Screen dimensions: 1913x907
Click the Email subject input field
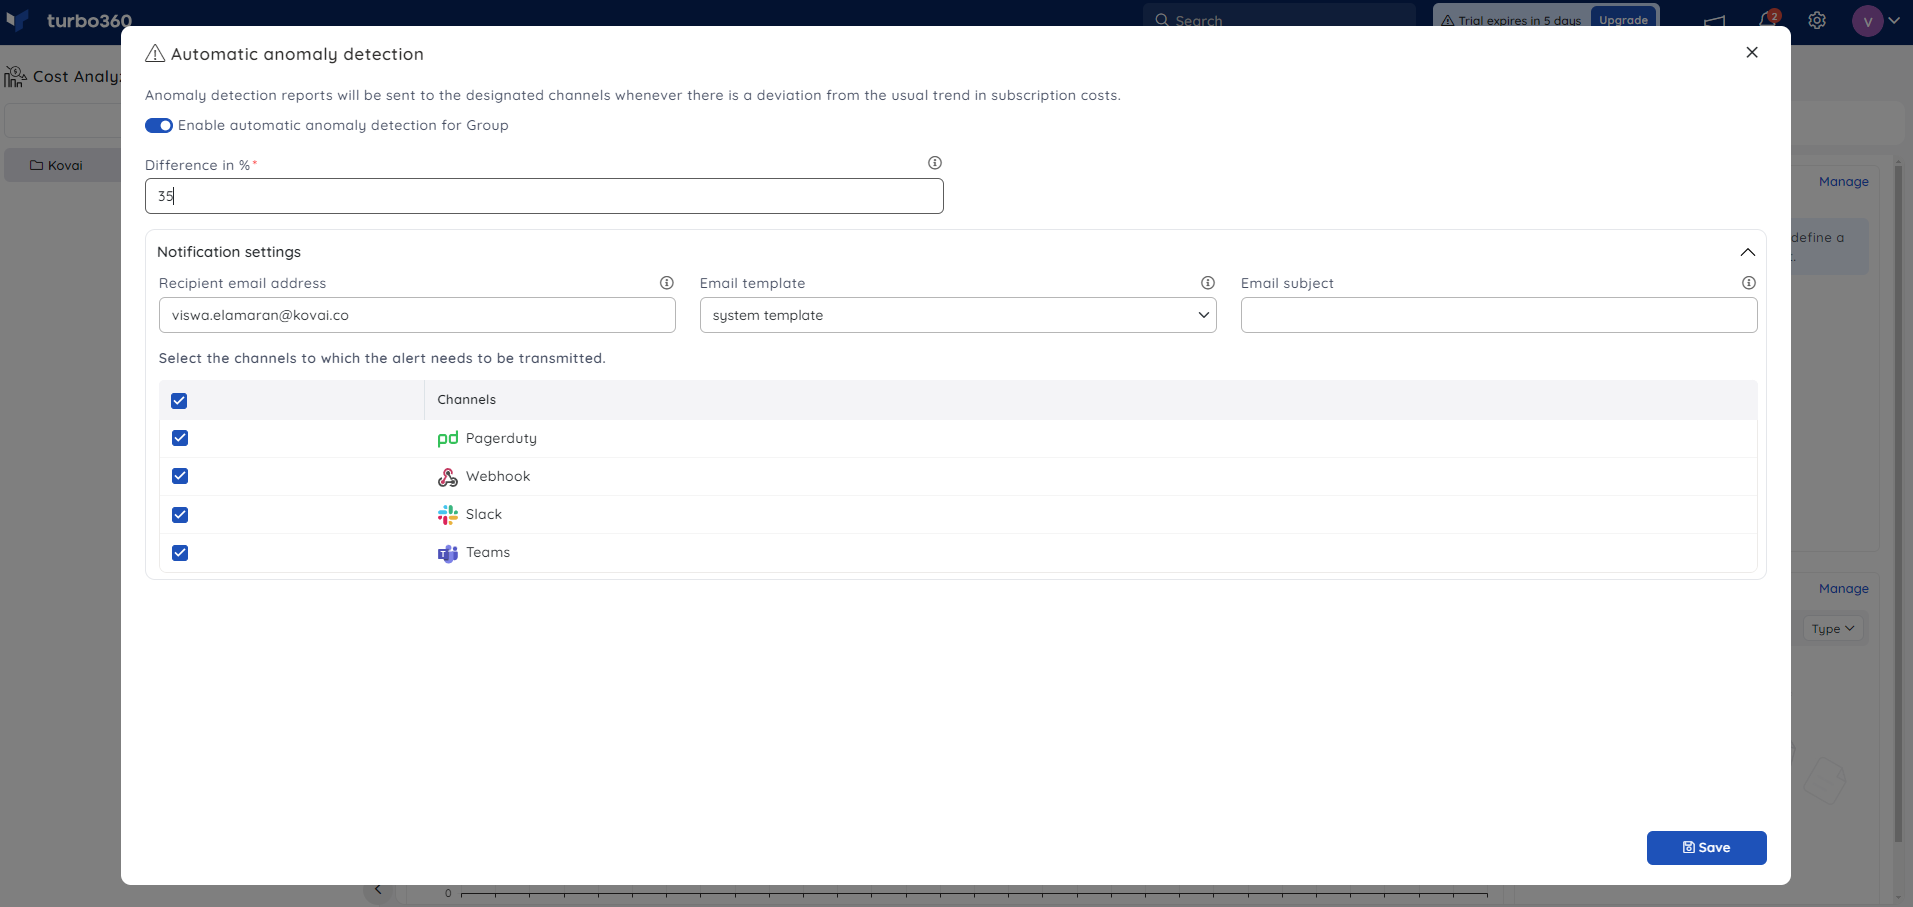[1498, 315]
